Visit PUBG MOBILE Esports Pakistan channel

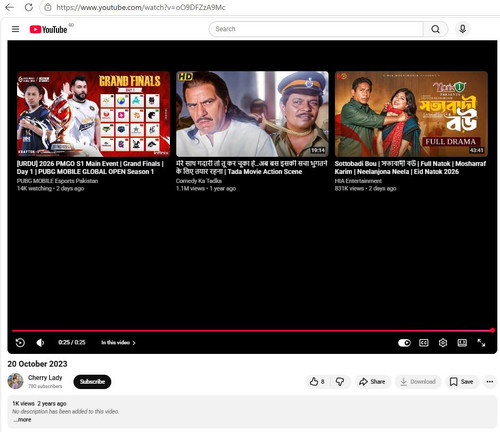point(57,181)
